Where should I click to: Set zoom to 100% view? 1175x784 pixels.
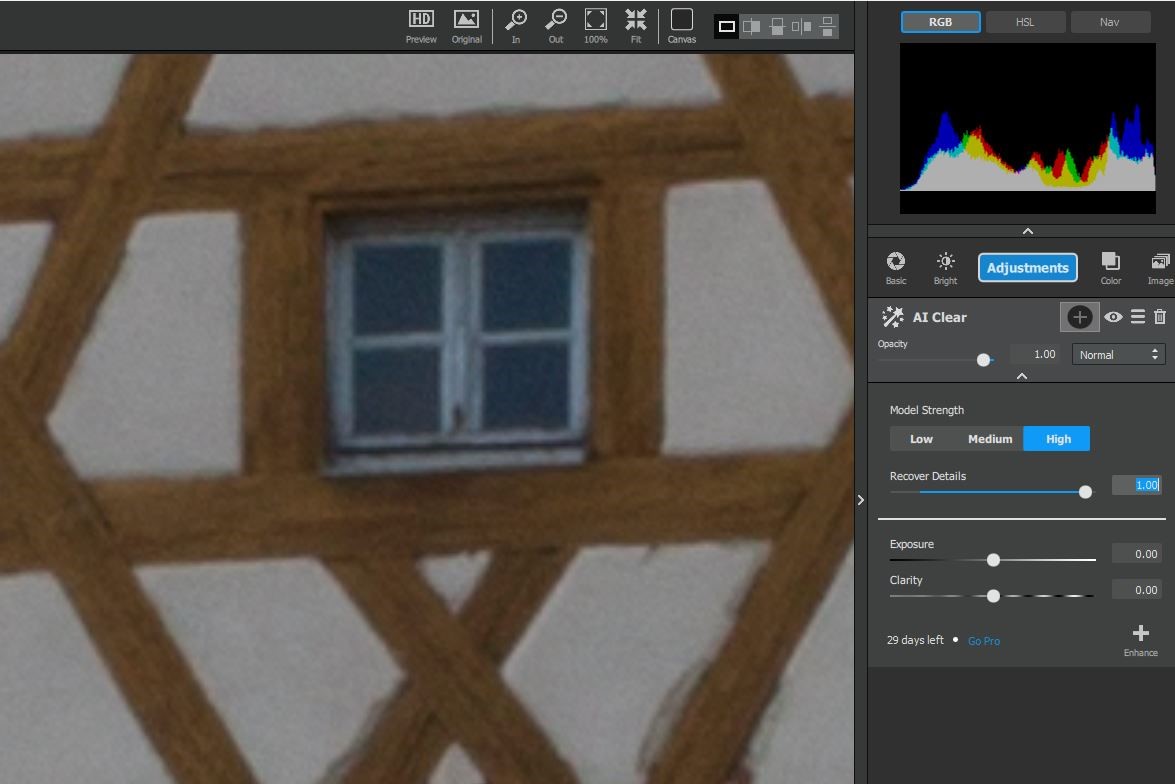(596, 25)
